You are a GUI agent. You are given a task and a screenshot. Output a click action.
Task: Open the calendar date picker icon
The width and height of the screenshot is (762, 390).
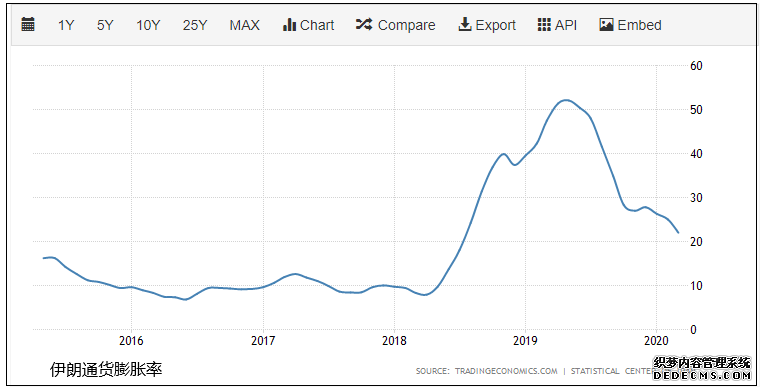(28, 25)
